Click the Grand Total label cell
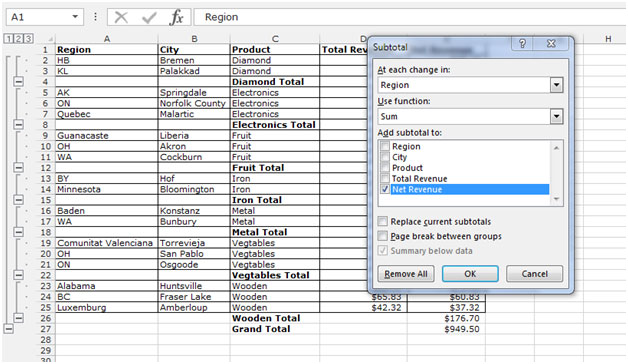This screenshot has height=364, width=628. [x=275, y=329]
